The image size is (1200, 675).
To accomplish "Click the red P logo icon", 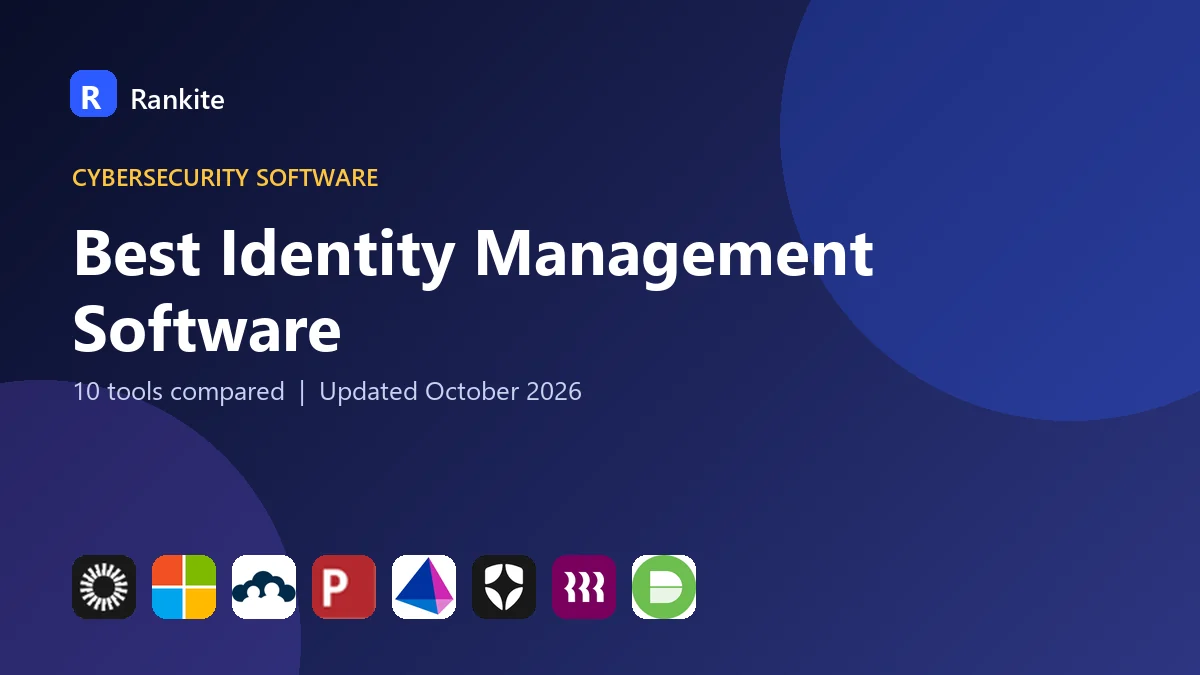I will tap(344, 587).
